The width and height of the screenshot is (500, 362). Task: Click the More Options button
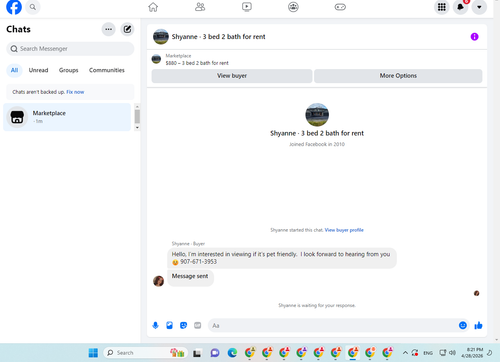coord(398,76)
